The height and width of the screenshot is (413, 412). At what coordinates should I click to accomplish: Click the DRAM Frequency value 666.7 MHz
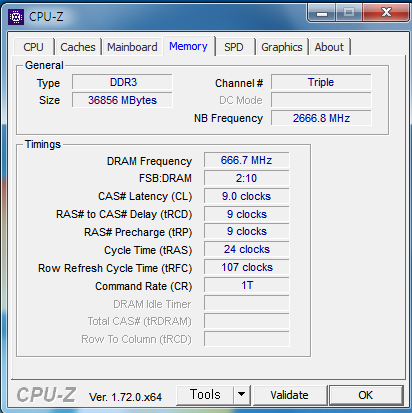(247, 160)
